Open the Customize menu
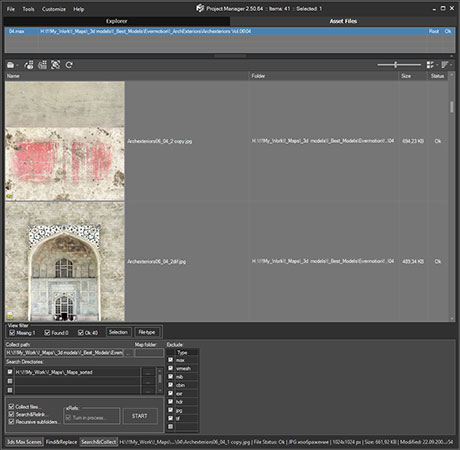The height and width of the screenshot is (450, 460). [54, 9]
